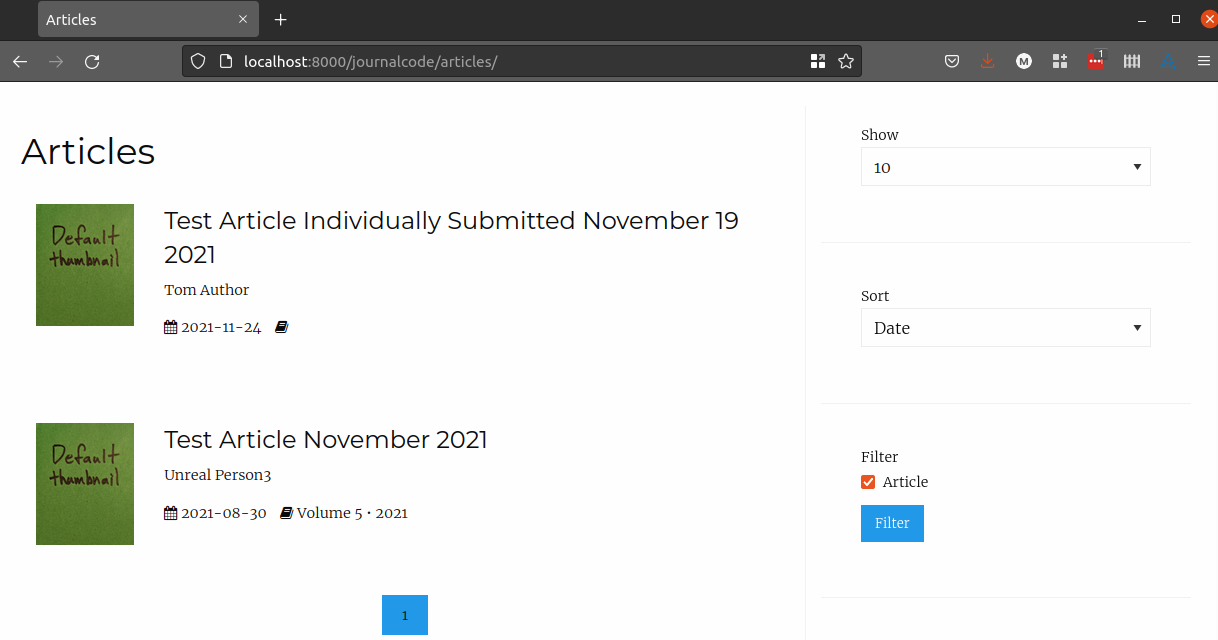Apply filters with the Filter button
This screenshot has width=1218, height=640.
pos(892,523)
